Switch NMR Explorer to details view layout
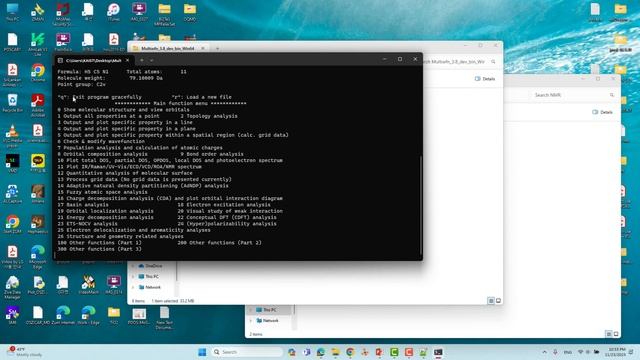This screenshot has height=360, width=640. pos(609,334)
